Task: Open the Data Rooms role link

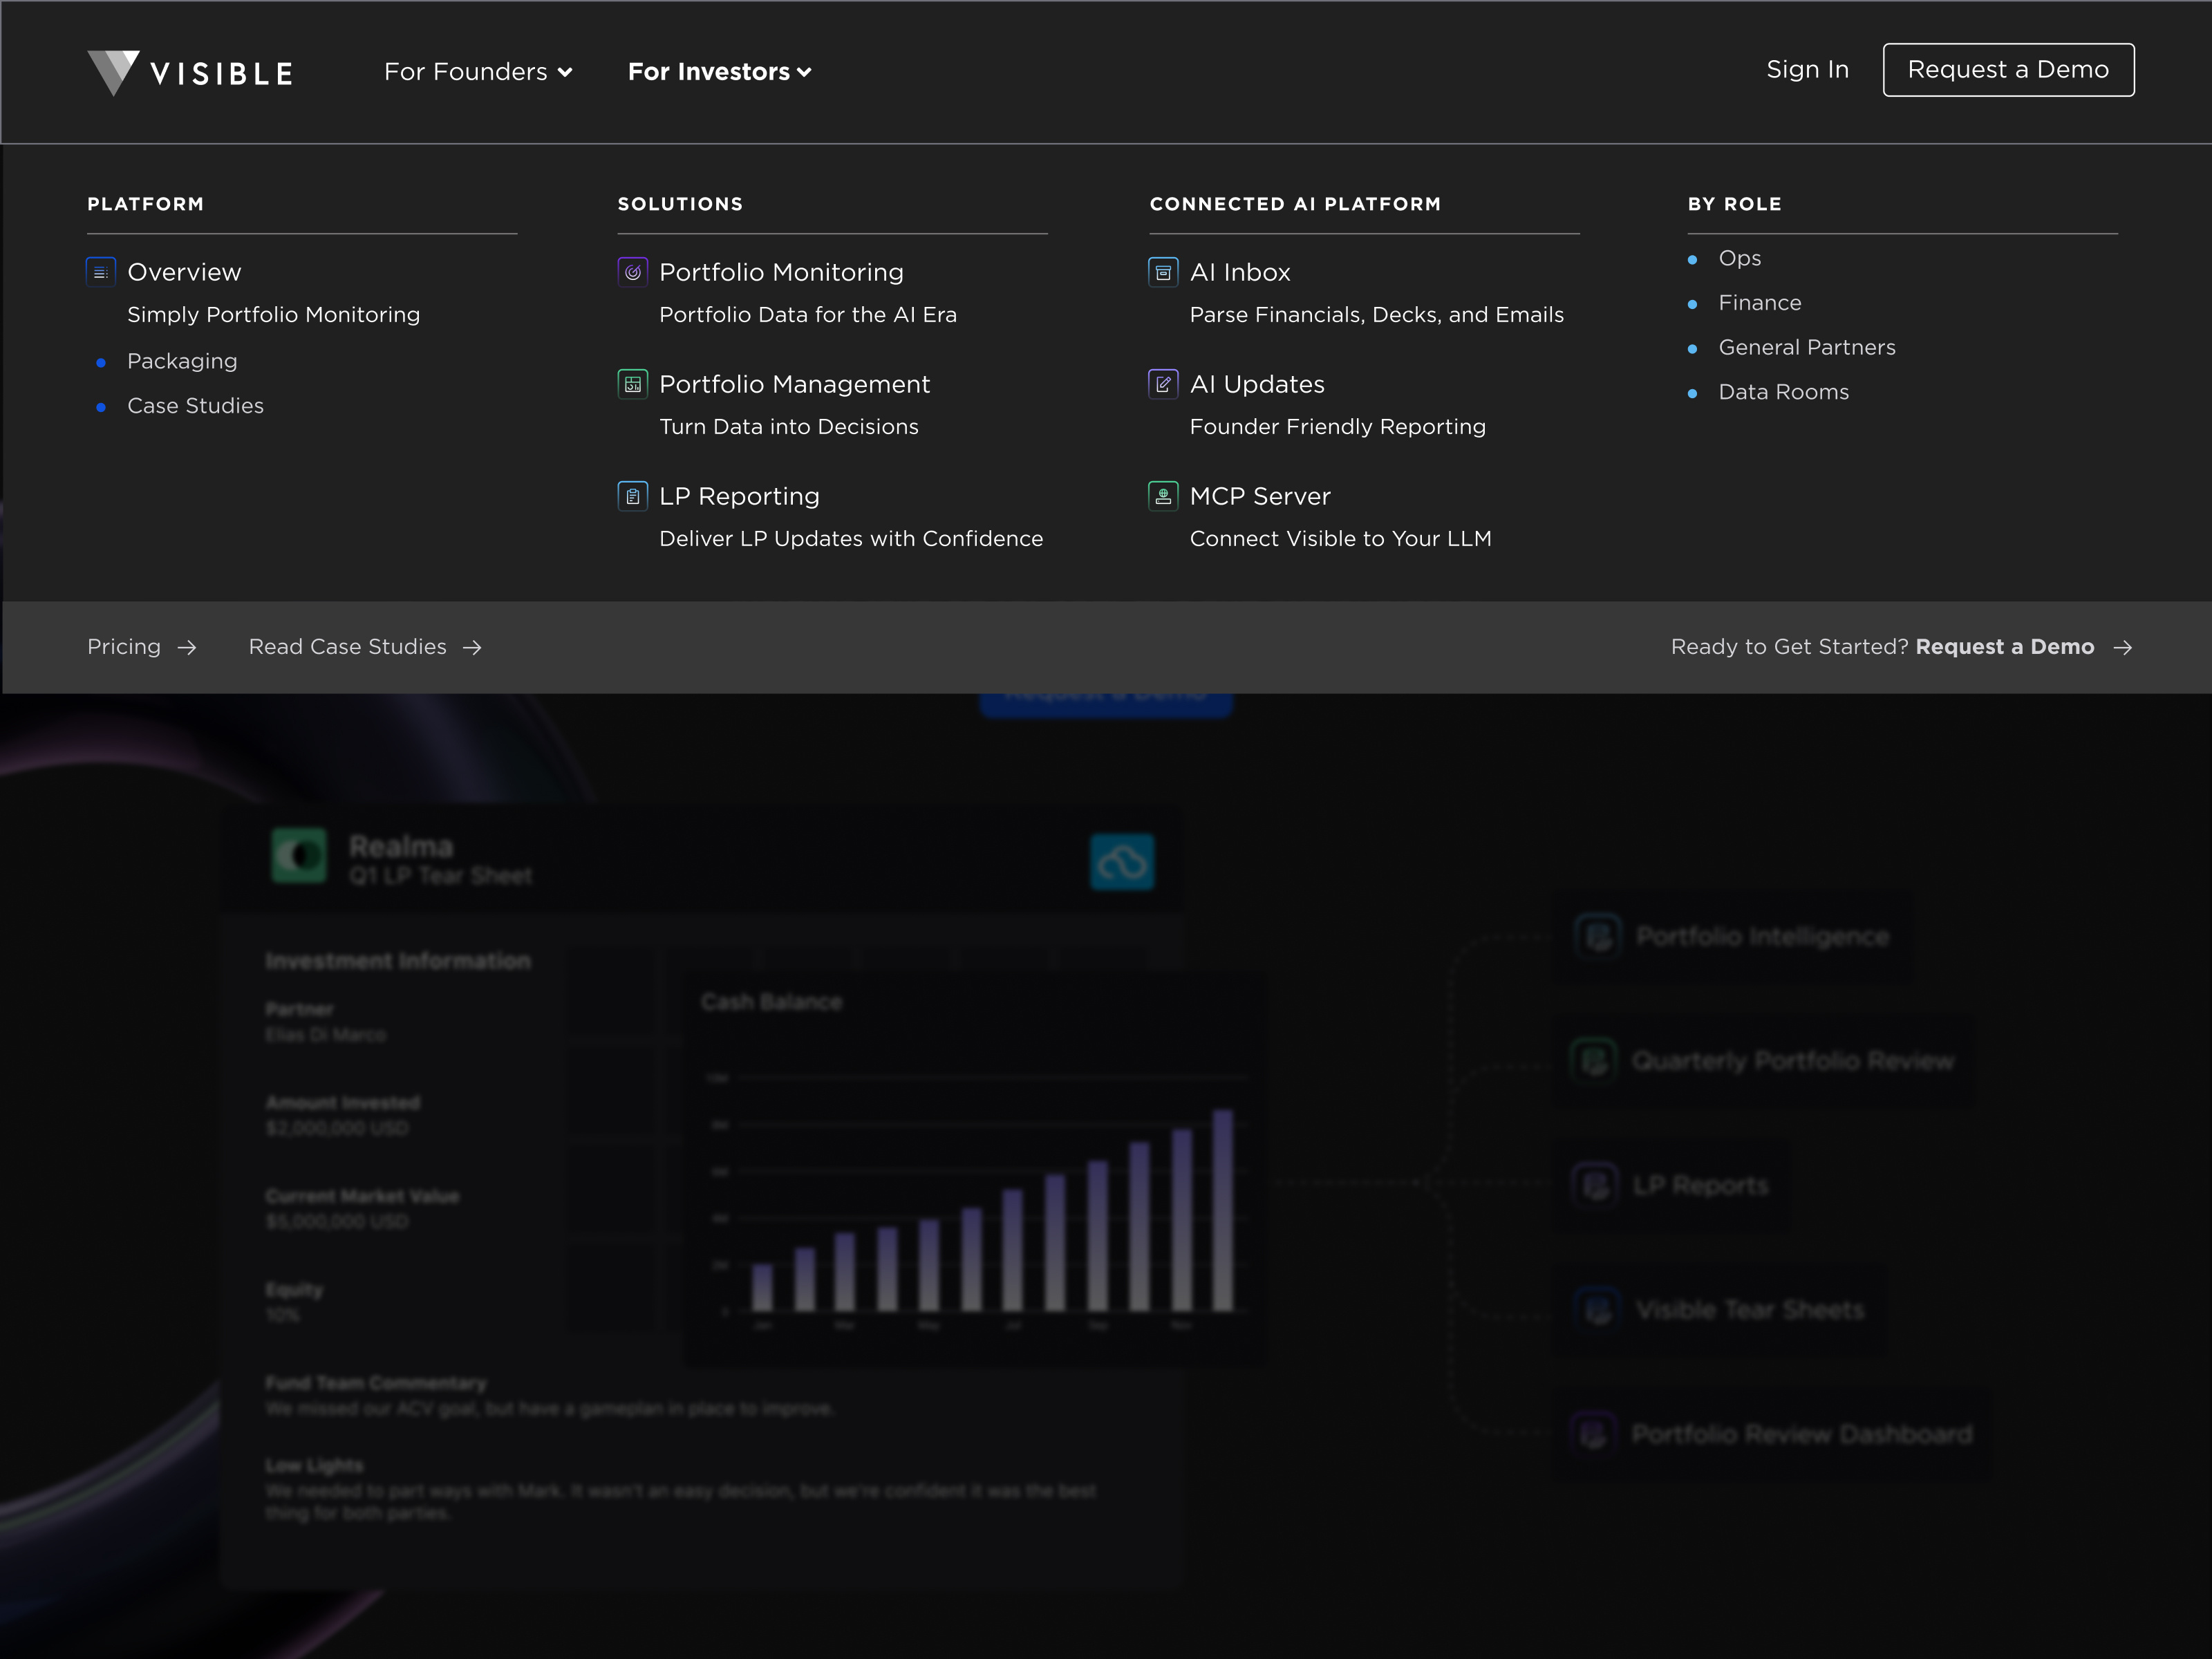Action: [x=1784, y=392]
